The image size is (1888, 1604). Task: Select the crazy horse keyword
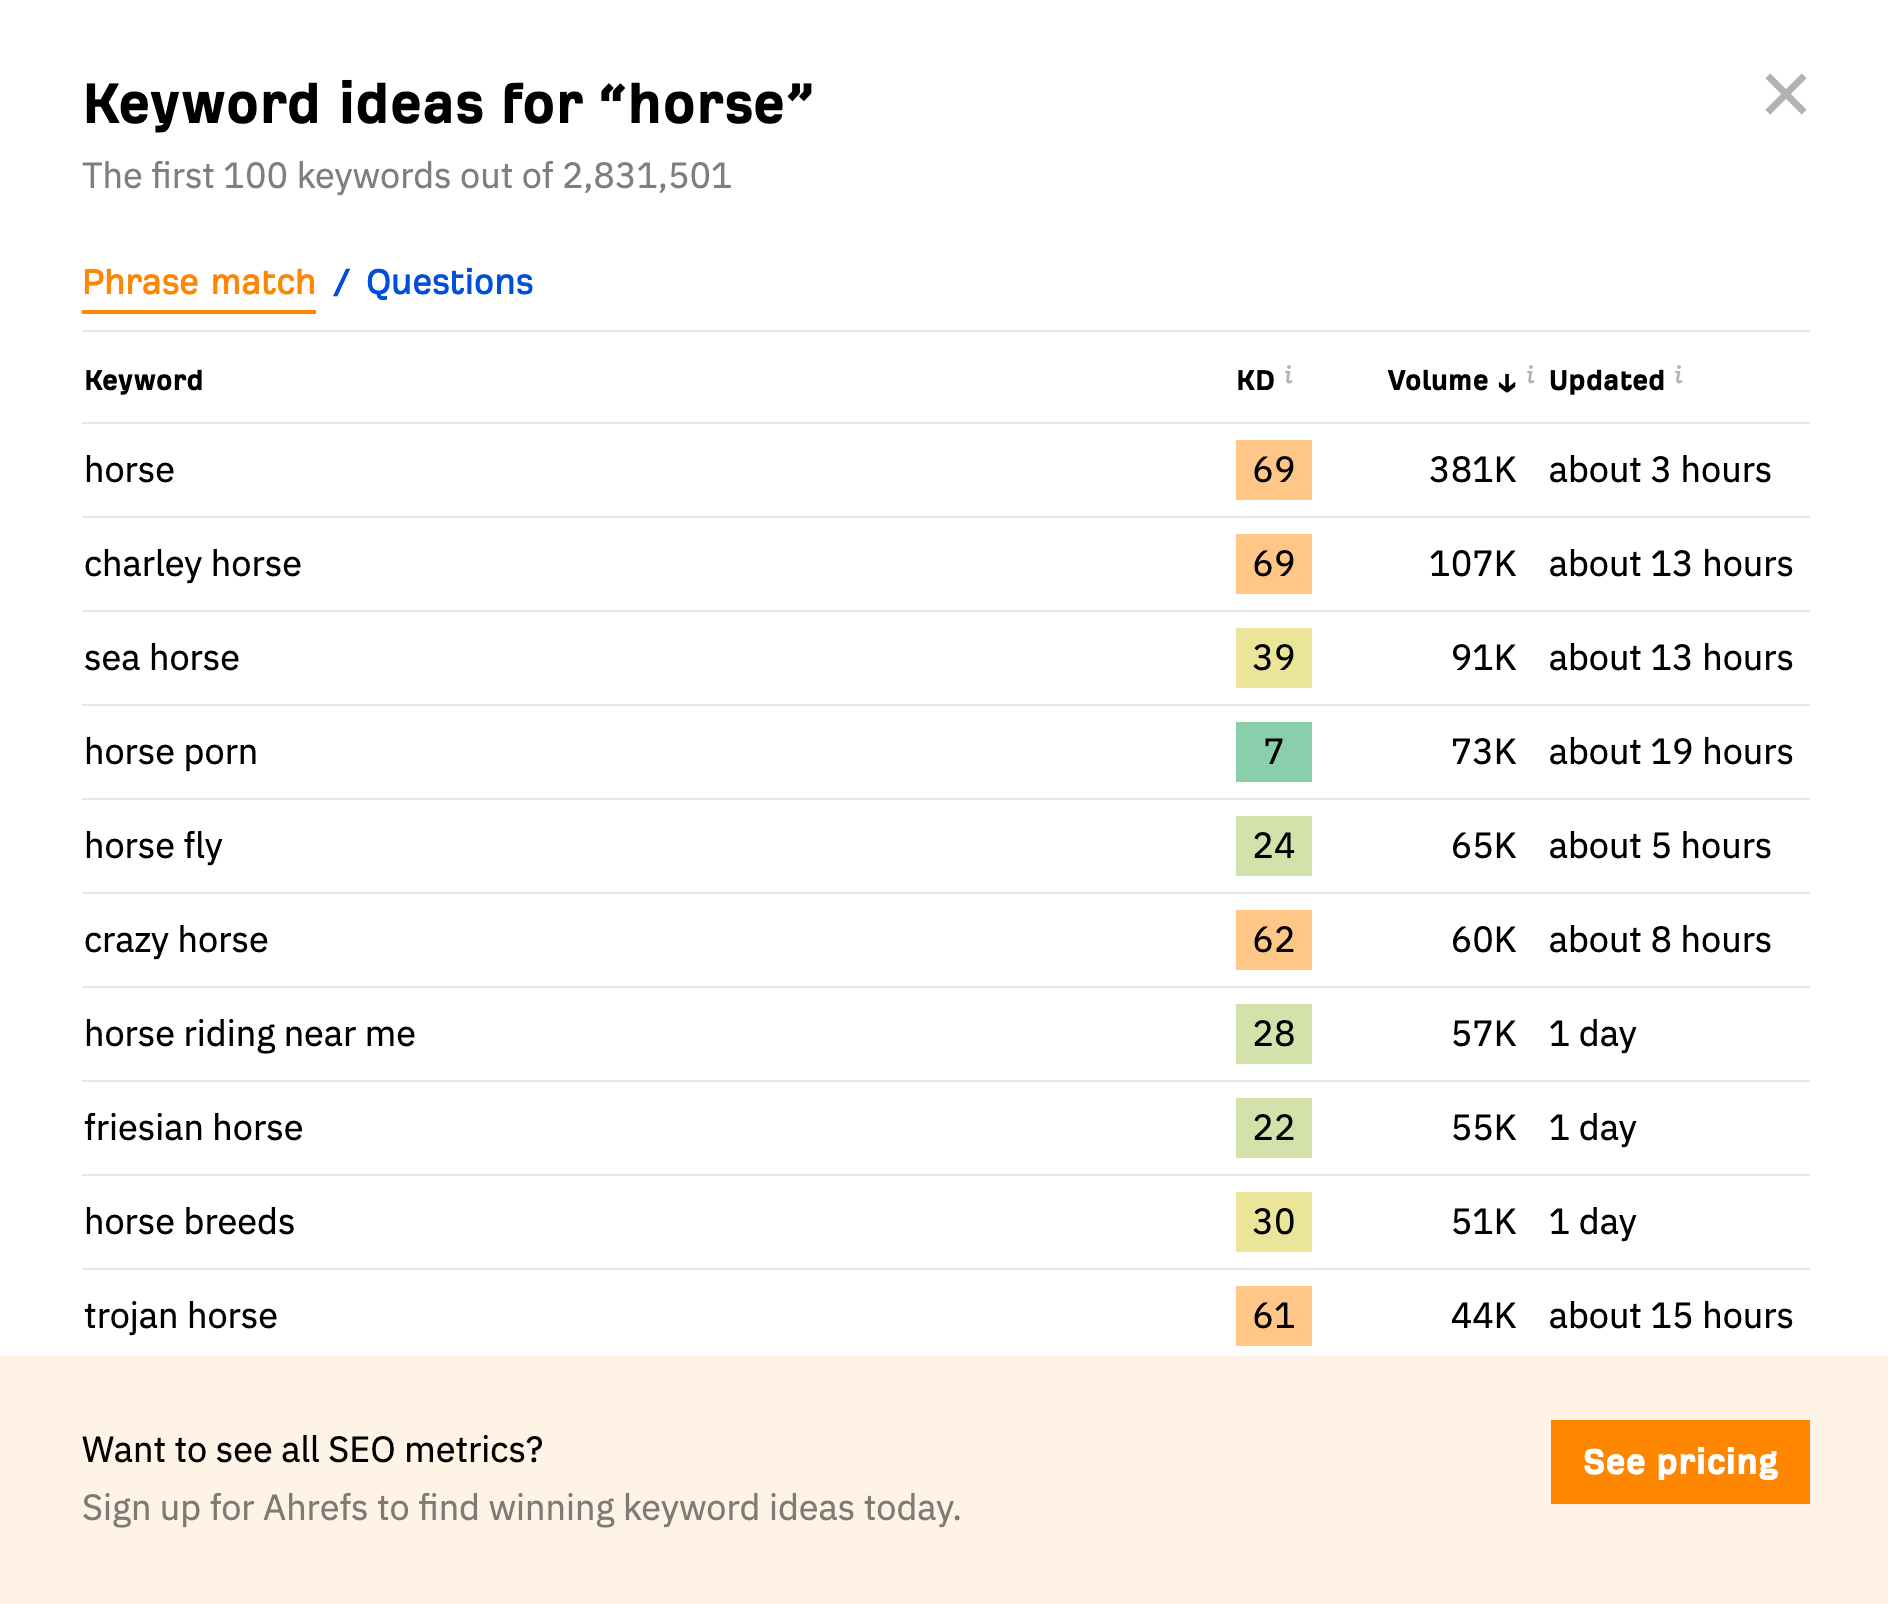click(176, 940)
